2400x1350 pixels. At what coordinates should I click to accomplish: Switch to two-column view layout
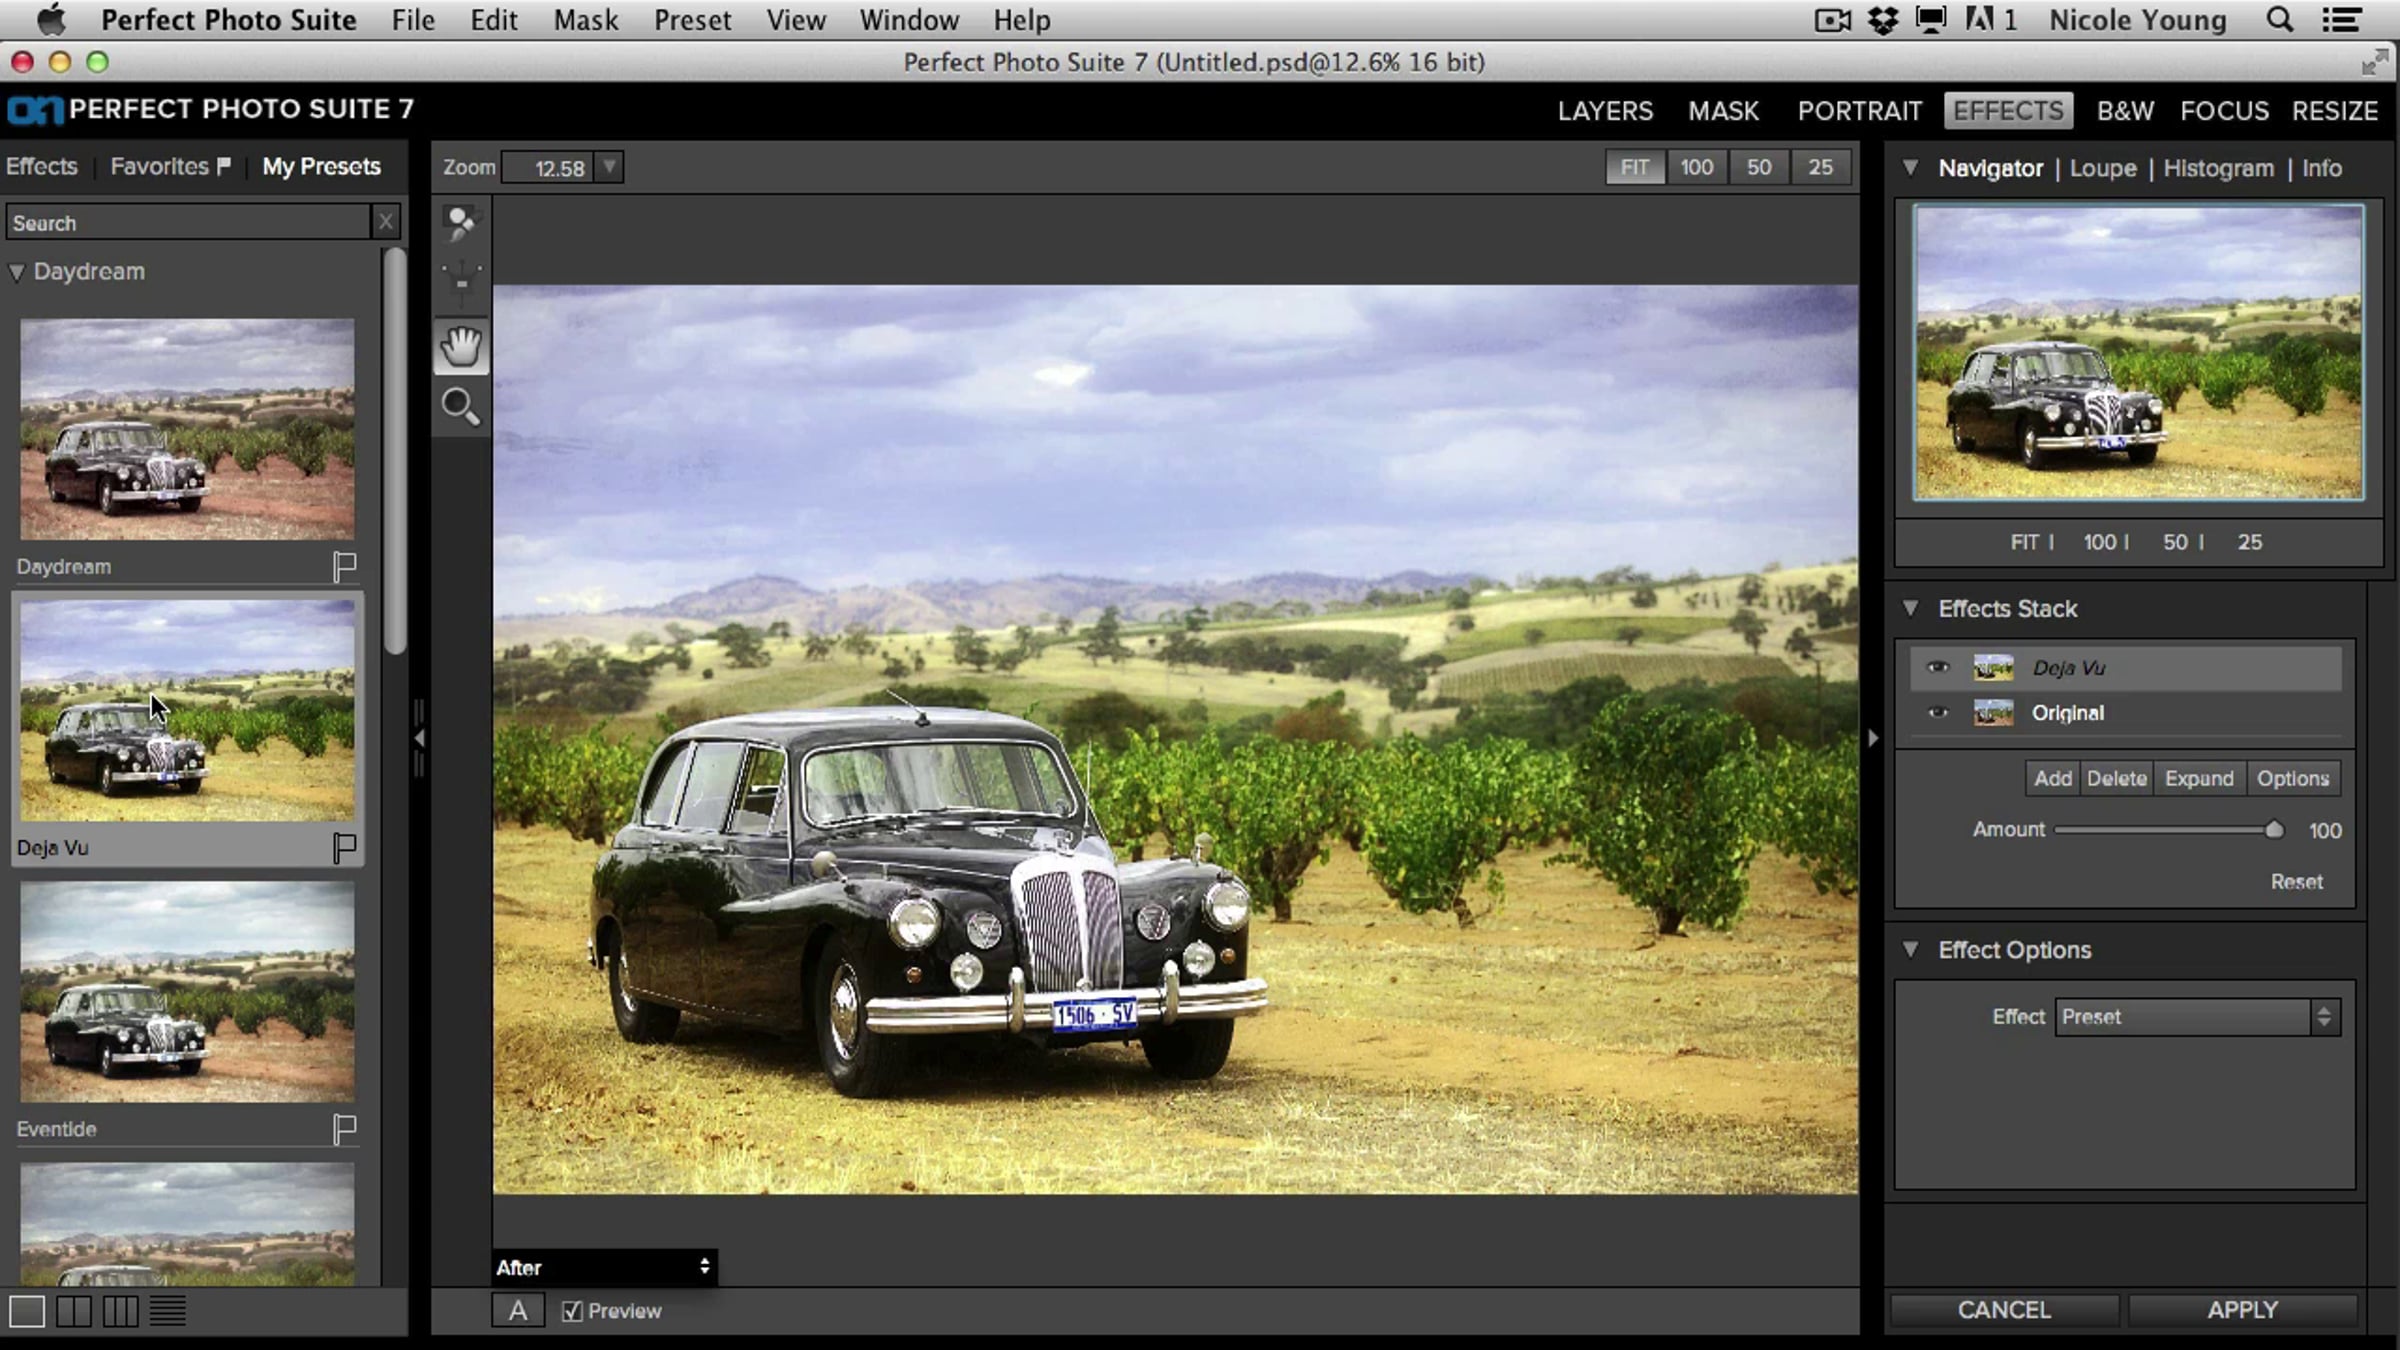[x=74, y=1311]
